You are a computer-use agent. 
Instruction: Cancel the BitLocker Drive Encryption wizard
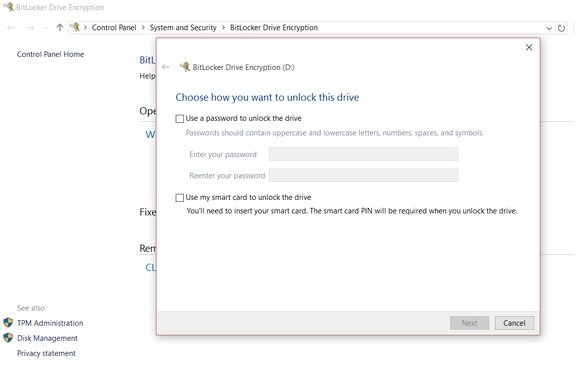[514, 323]
